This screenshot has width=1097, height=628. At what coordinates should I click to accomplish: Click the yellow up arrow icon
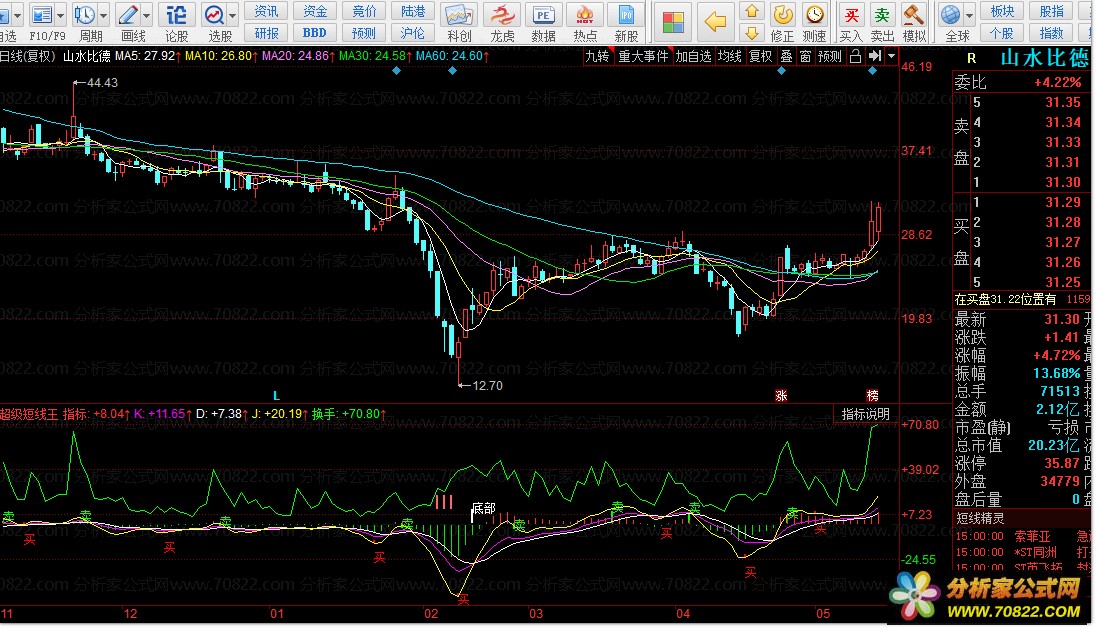pos(751,11)
